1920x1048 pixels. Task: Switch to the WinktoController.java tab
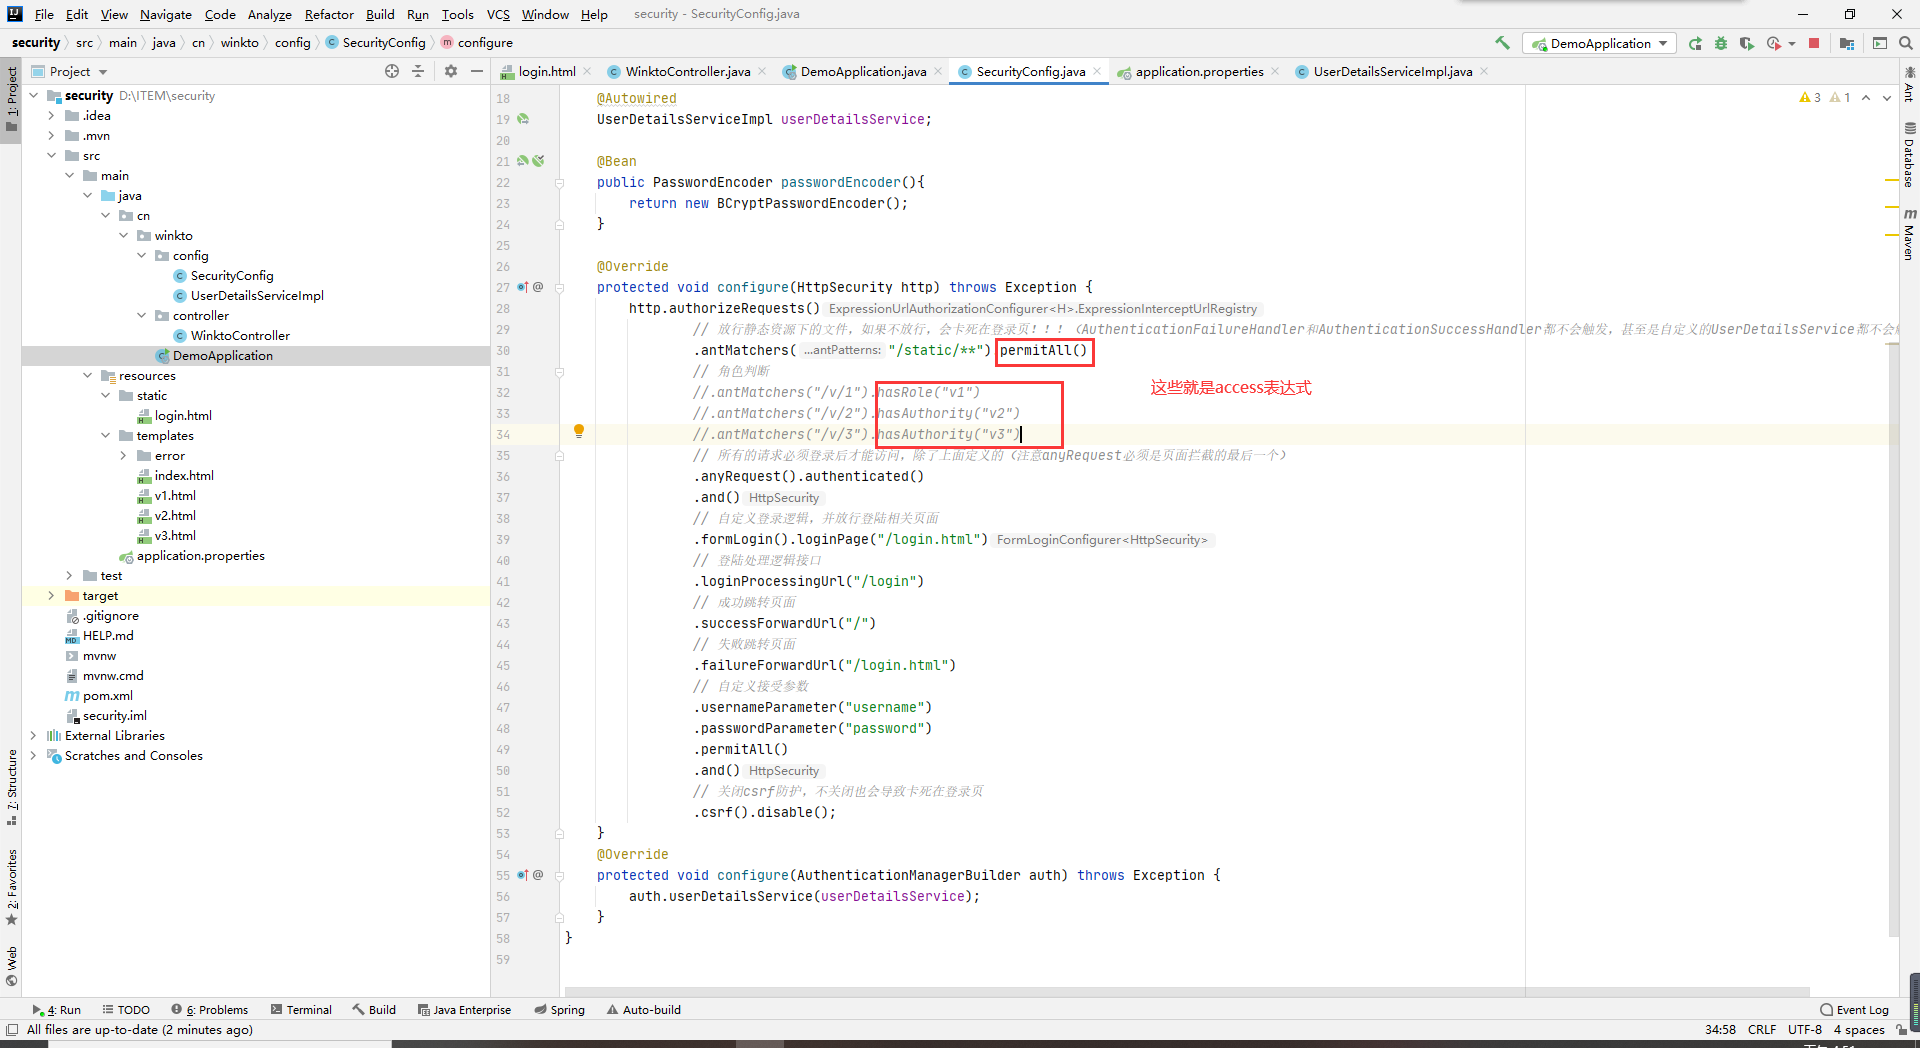coord(687,71)
